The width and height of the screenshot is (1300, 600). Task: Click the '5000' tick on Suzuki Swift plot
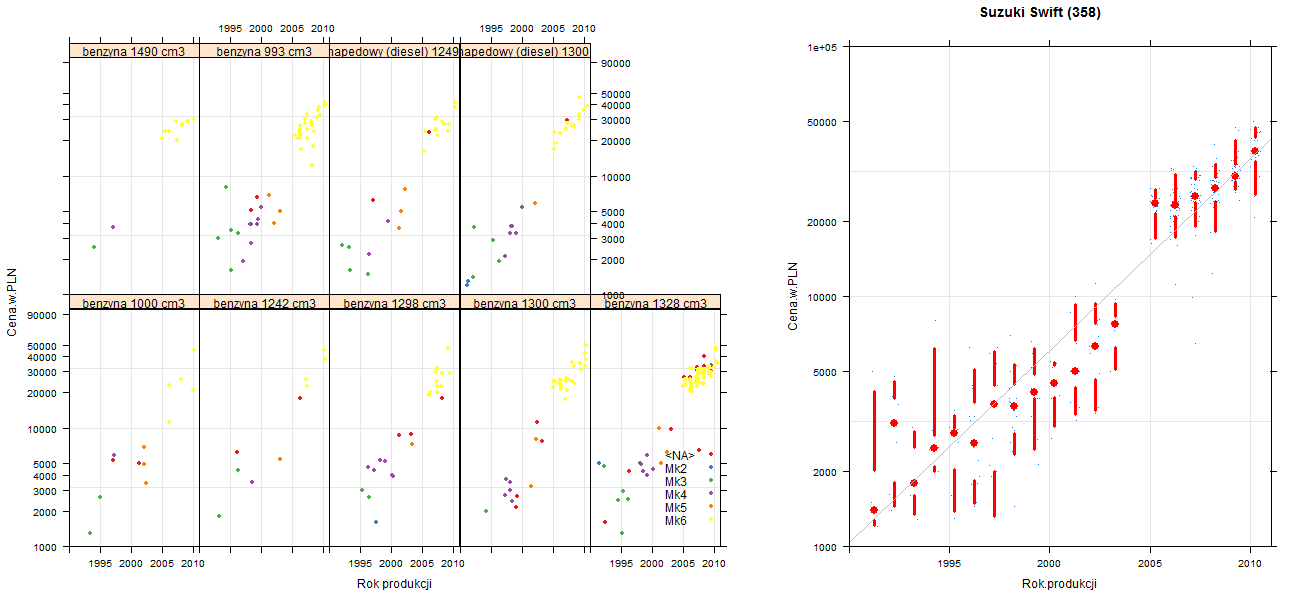click(826, 372)
